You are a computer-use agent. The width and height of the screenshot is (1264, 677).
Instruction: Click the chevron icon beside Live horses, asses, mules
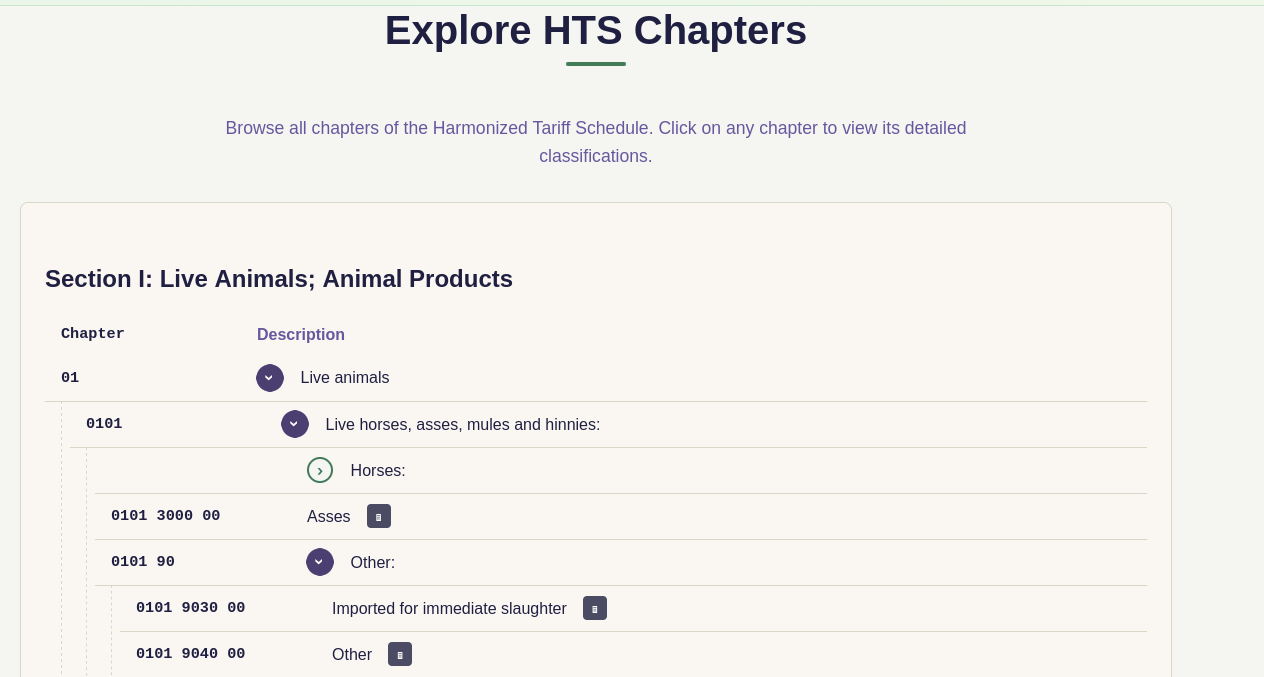pyautogui.click(x=295, y=424)
